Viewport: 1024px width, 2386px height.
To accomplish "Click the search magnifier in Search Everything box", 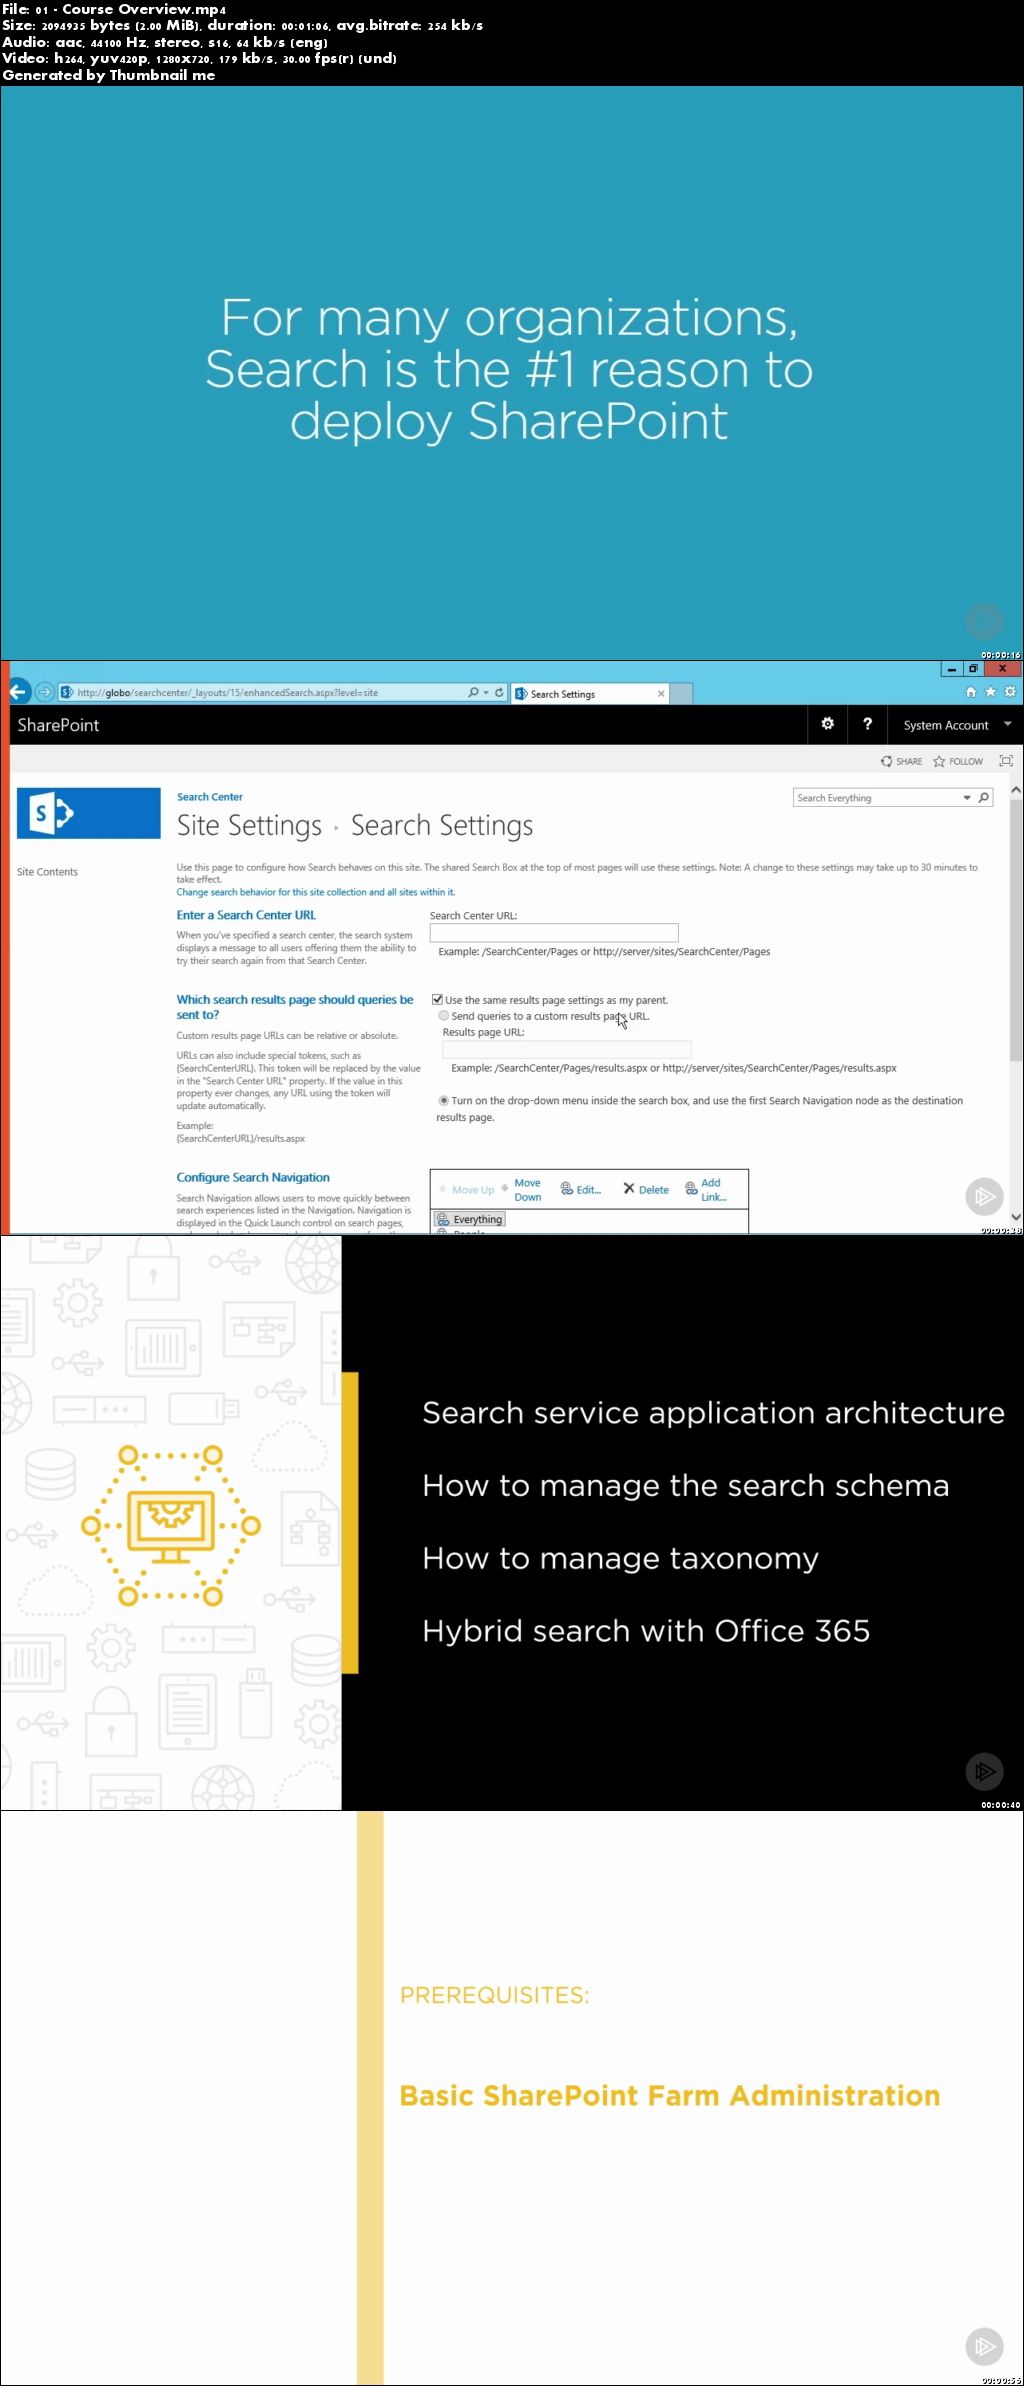I will click(984, 798).
